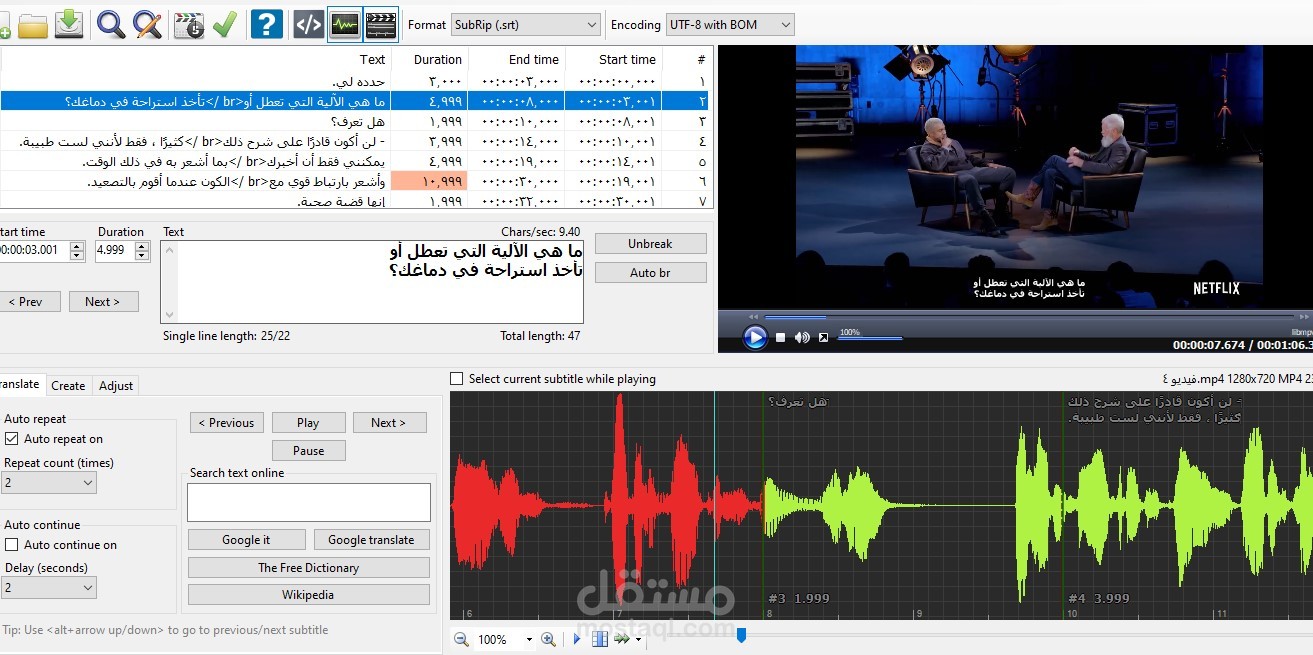Viewport: 1313px width, 655px height.
Task: Click the Text column header
Action: click(195, 59)
